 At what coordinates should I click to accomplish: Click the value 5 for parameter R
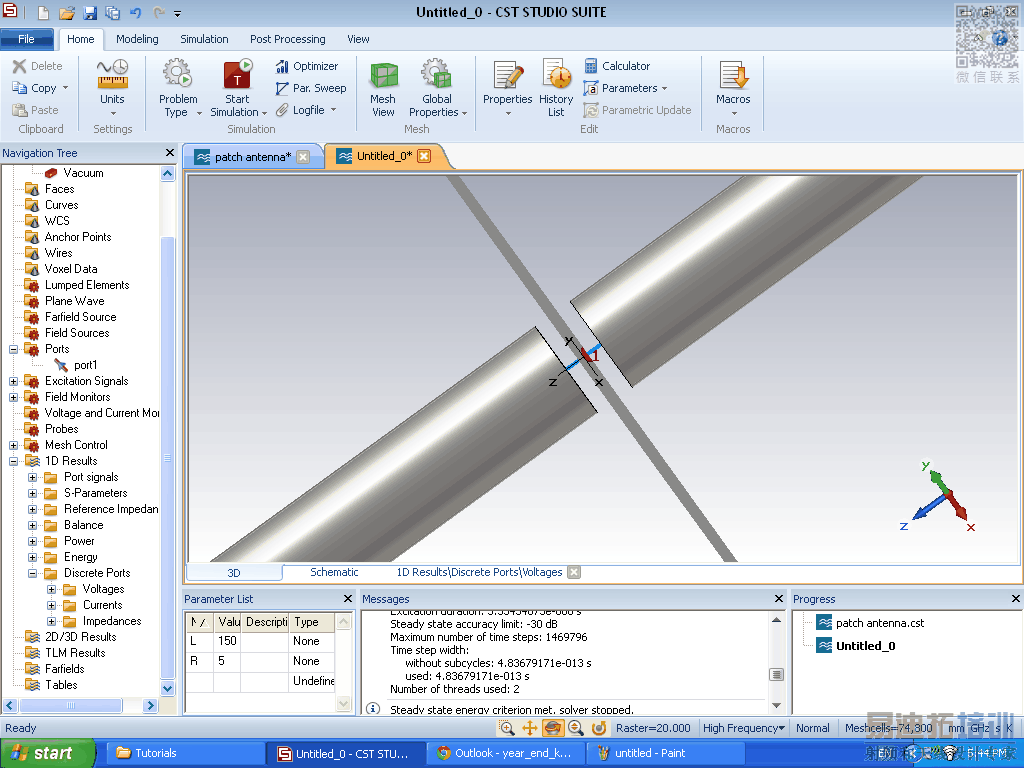[227, 661]
